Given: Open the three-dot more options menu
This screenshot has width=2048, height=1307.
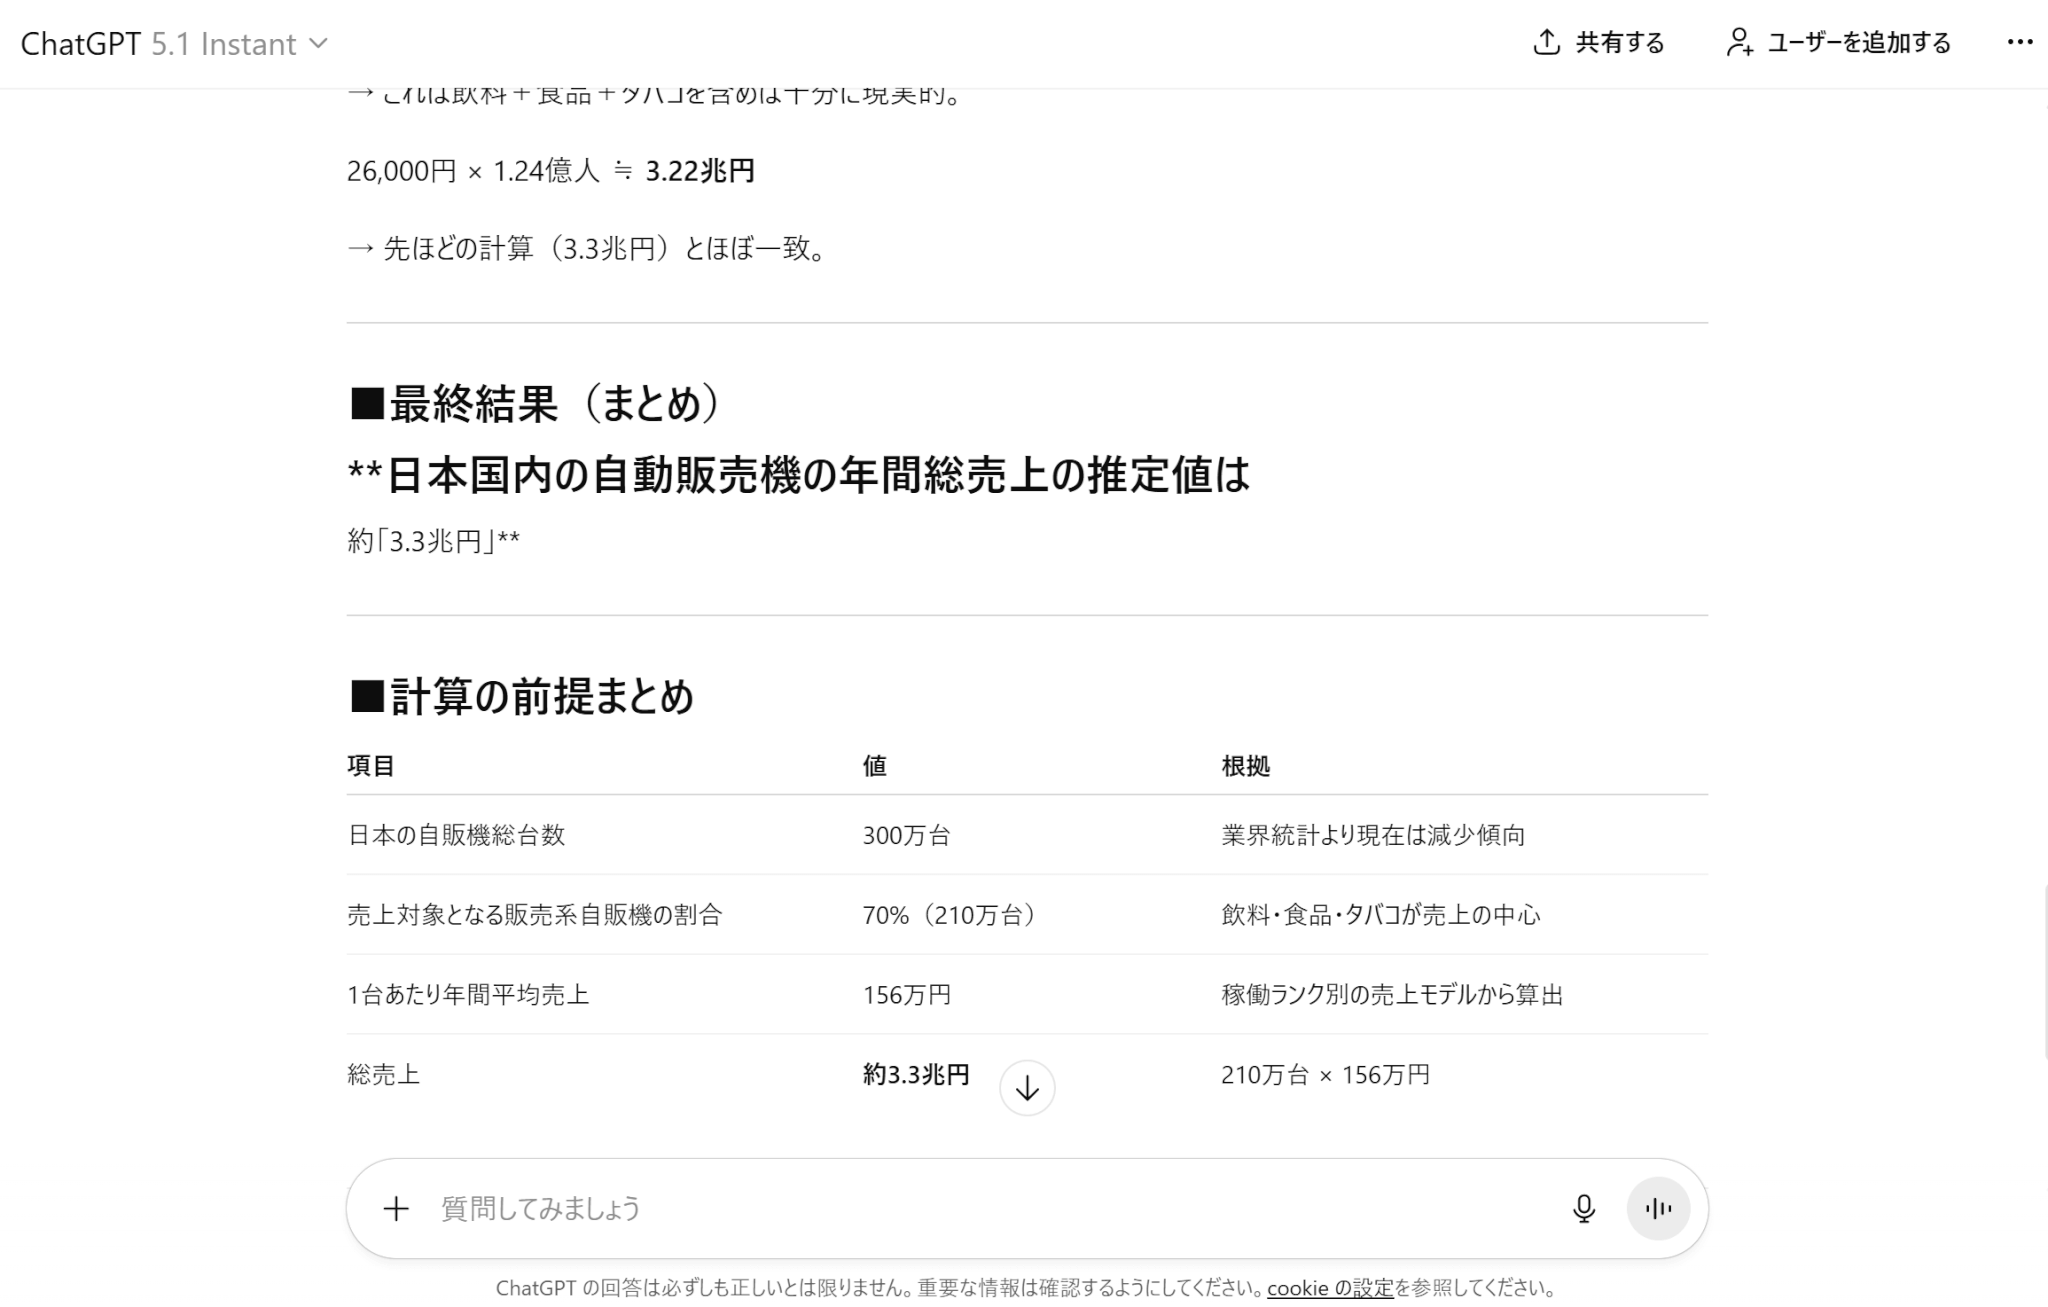Looking at the screenshot, I should (2019, 42).
